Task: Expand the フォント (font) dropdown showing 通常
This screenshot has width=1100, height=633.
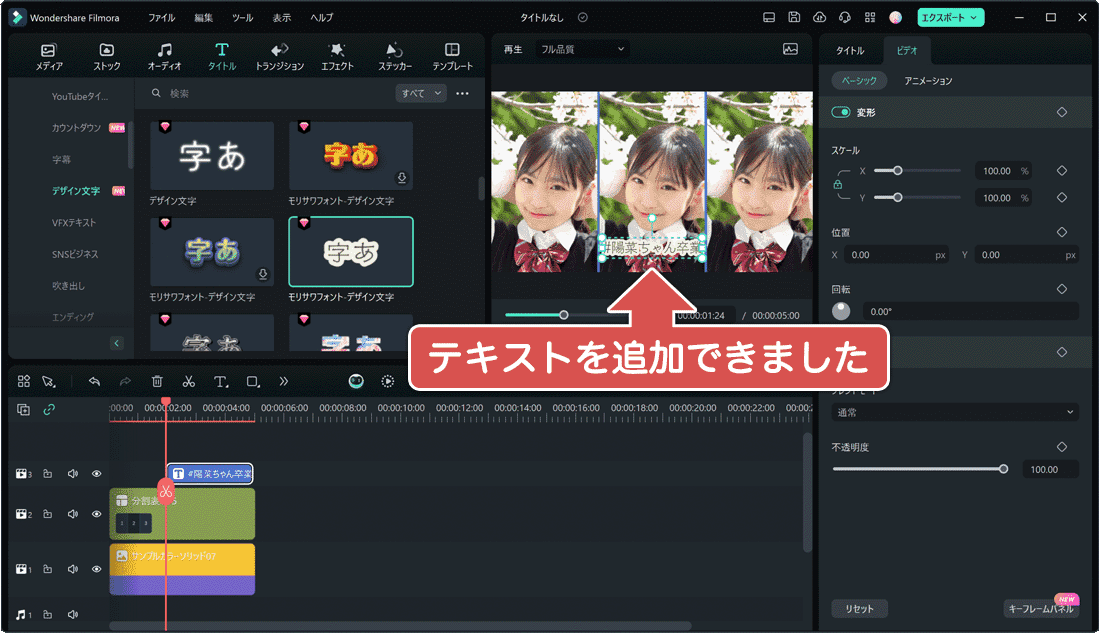Action: tap(955, 412)
